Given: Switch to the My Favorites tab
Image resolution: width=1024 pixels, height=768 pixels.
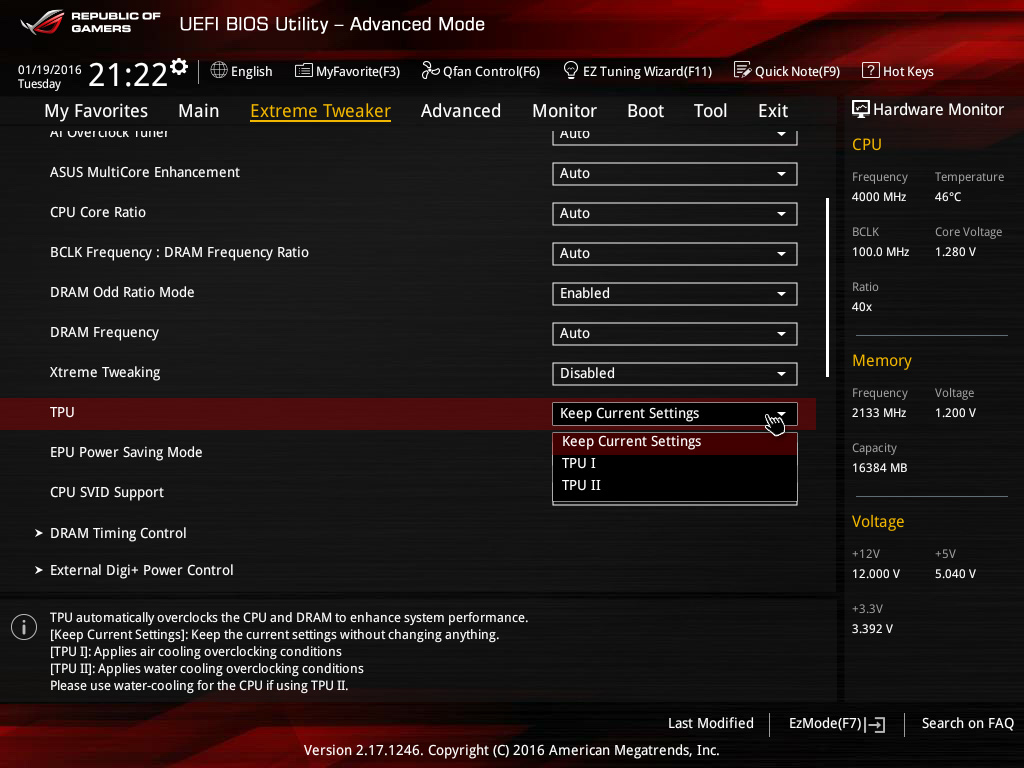Looking at the screenshot, I should tap(96, 111).
